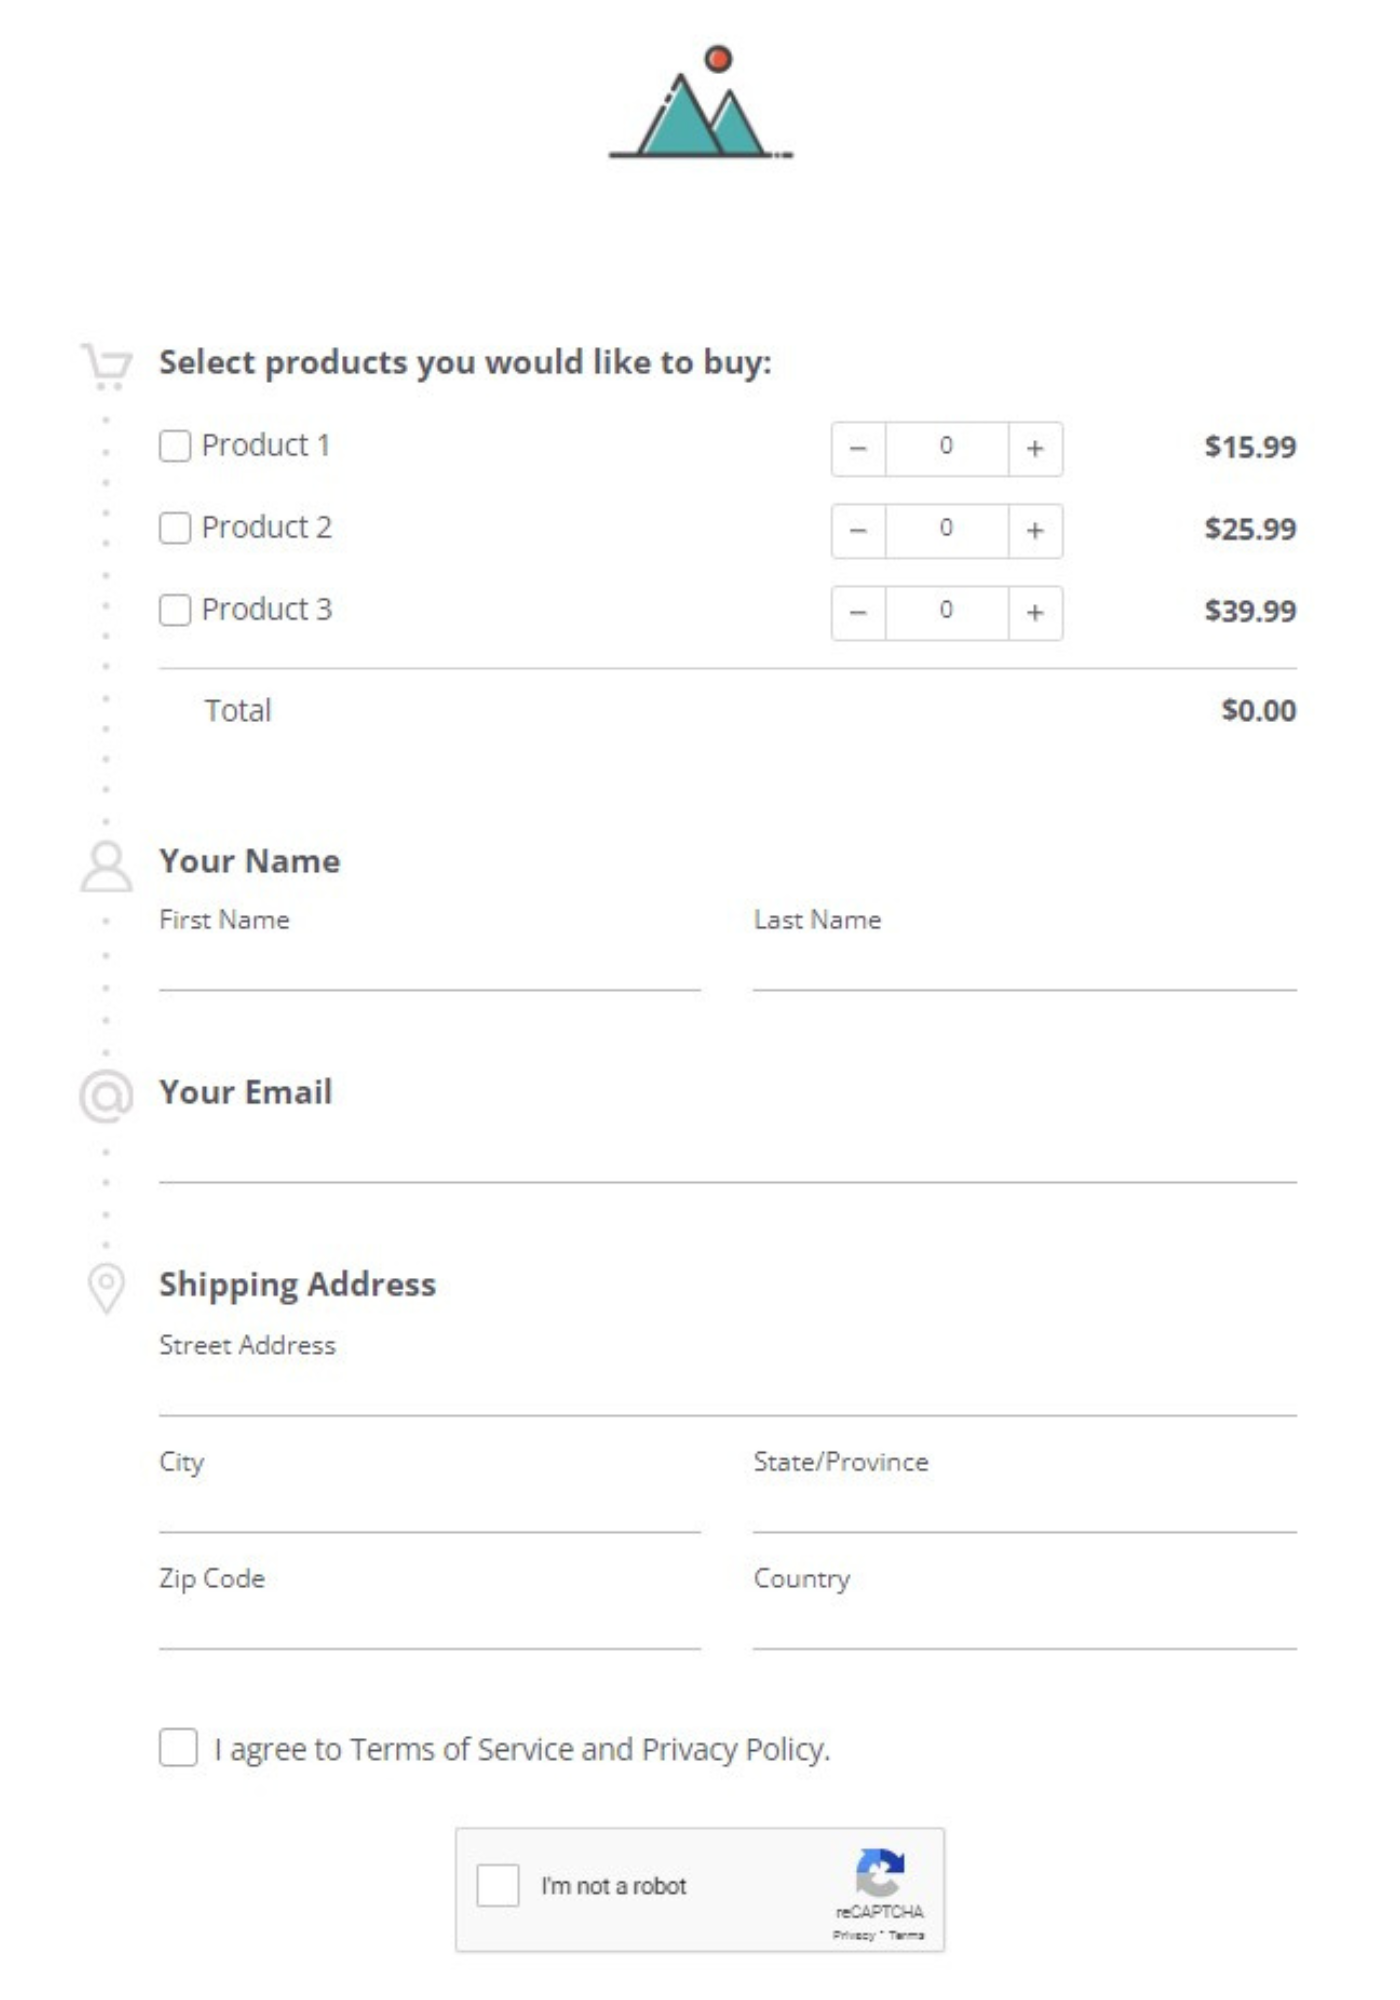Click the reCAPTCHA logo
1400x2000 pixels.
879,1872
